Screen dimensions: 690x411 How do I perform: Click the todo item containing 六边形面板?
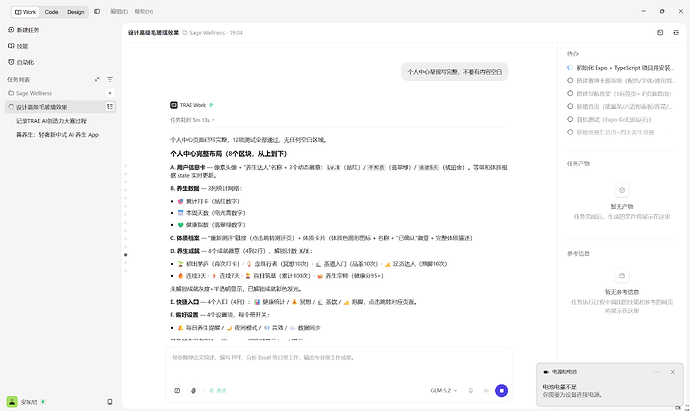(620, 106)
